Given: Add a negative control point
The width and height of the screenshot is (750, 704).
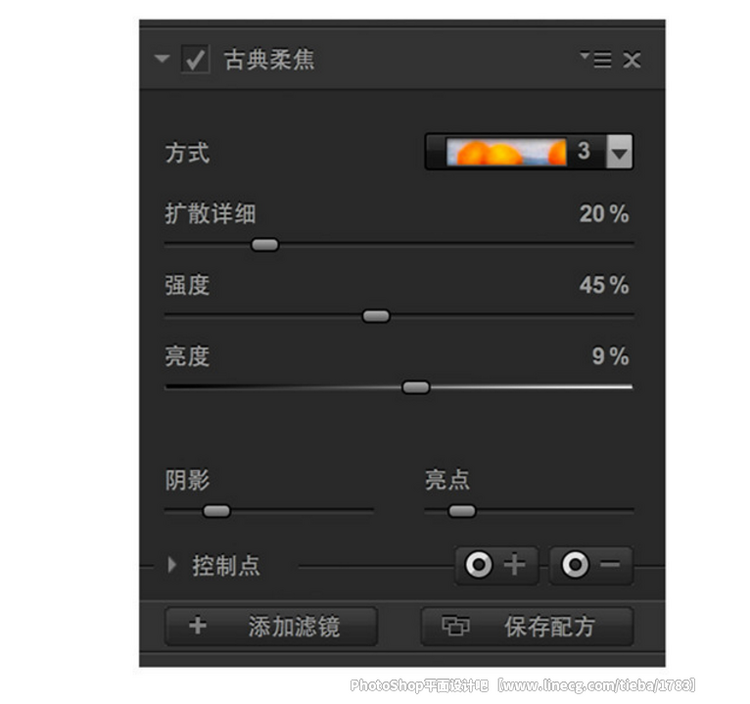Looking at the screenshot, I should point(591,565).
